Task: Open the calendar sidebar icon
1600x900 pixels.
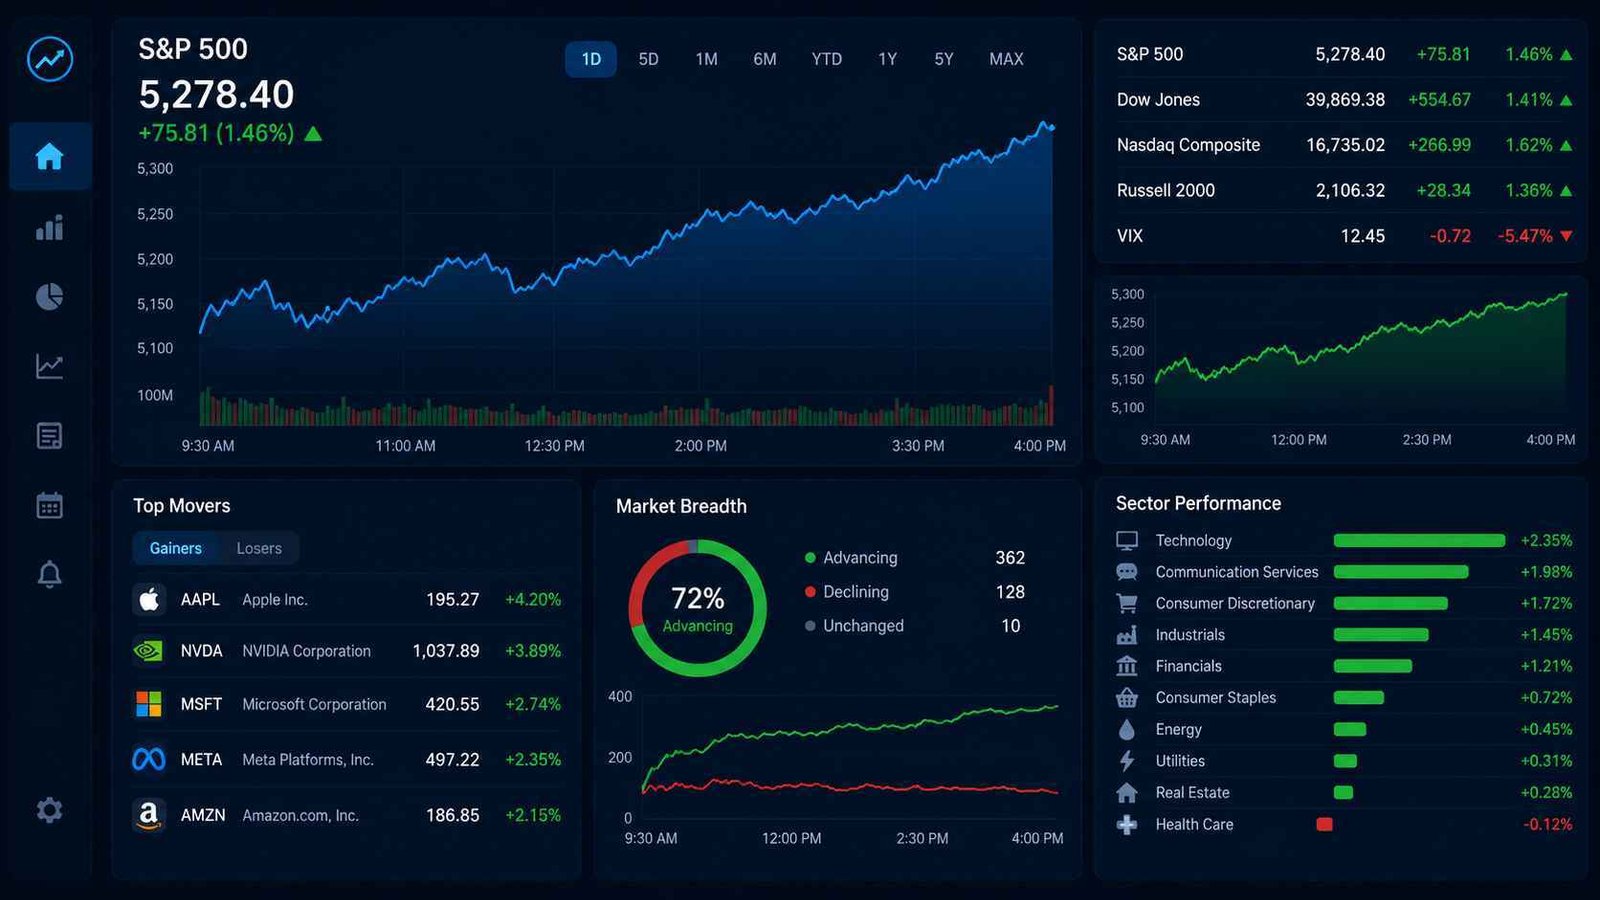Action: coord(49,505)
